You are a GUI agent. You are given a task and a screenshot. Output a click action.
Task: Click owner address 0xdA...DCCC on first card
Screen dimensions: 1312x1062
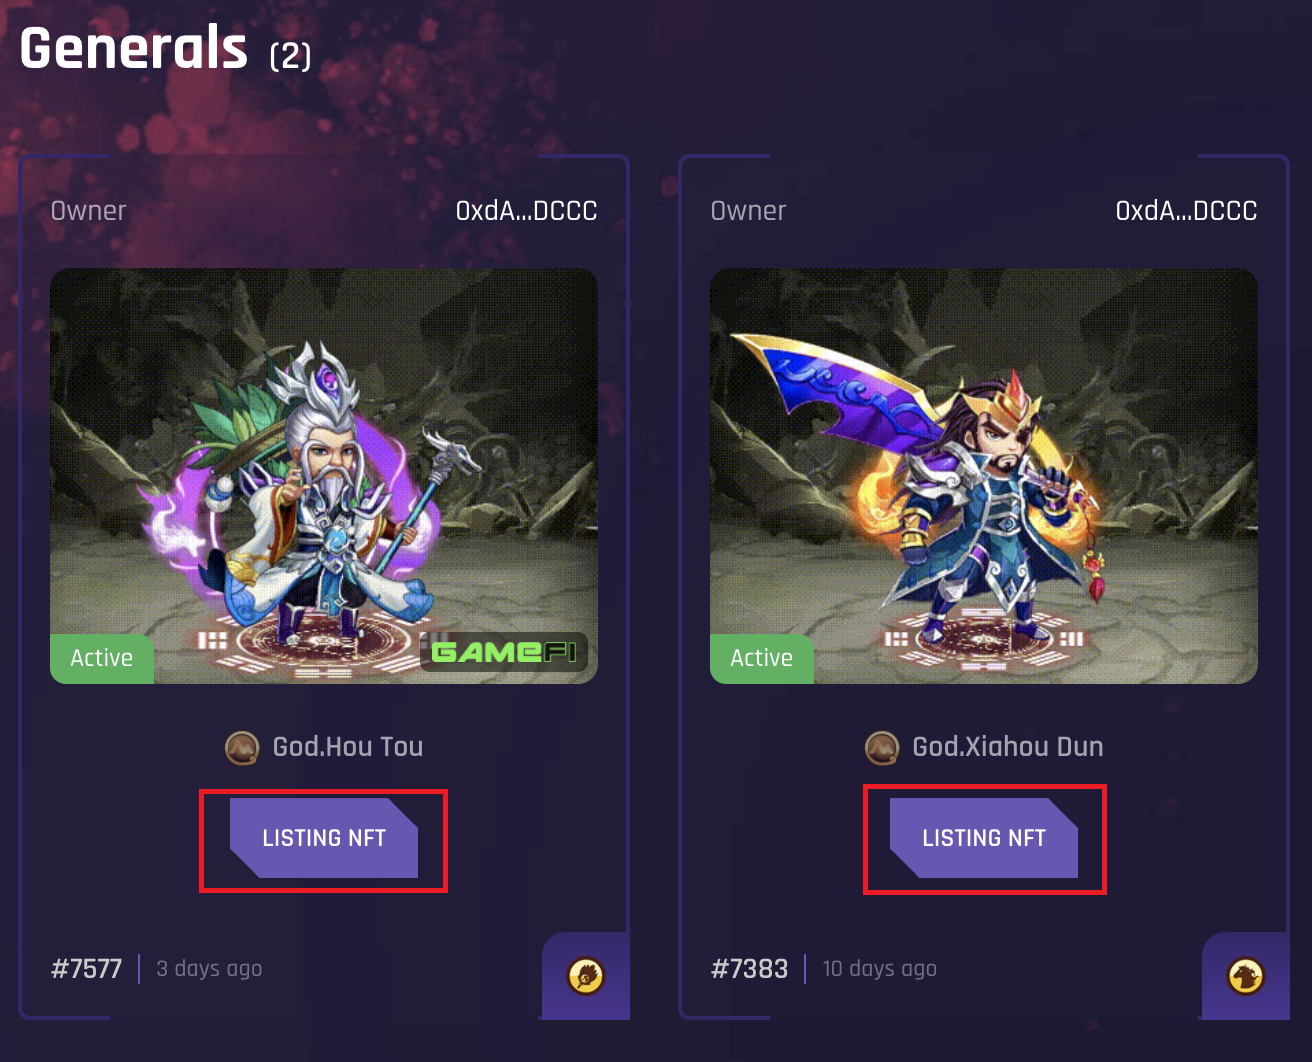[x=526, y=211]
